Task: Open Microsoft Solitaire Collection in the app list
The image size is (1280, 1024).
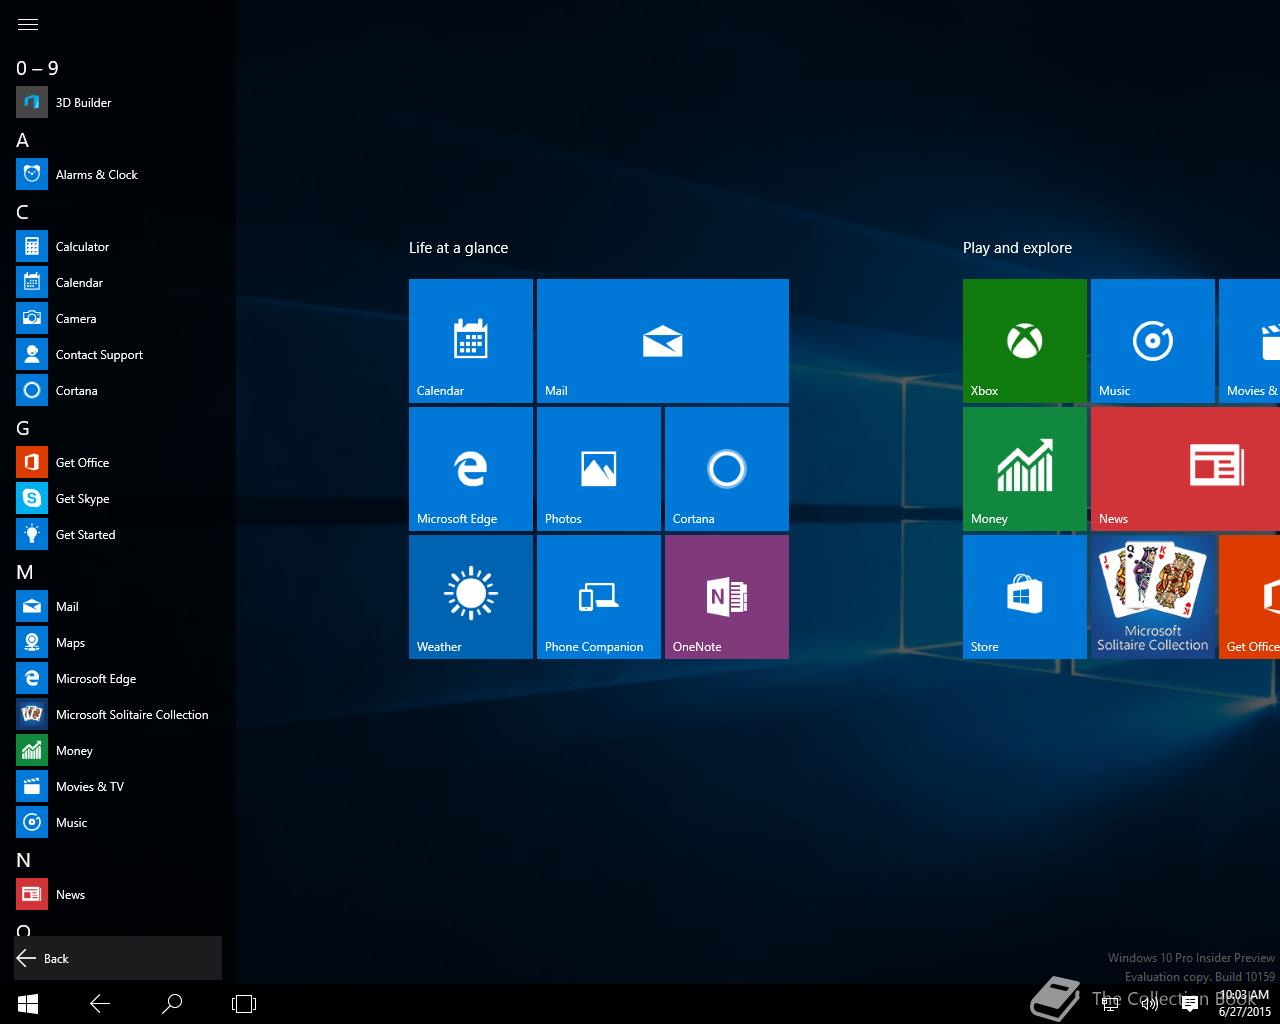Action: click(118, 714)
